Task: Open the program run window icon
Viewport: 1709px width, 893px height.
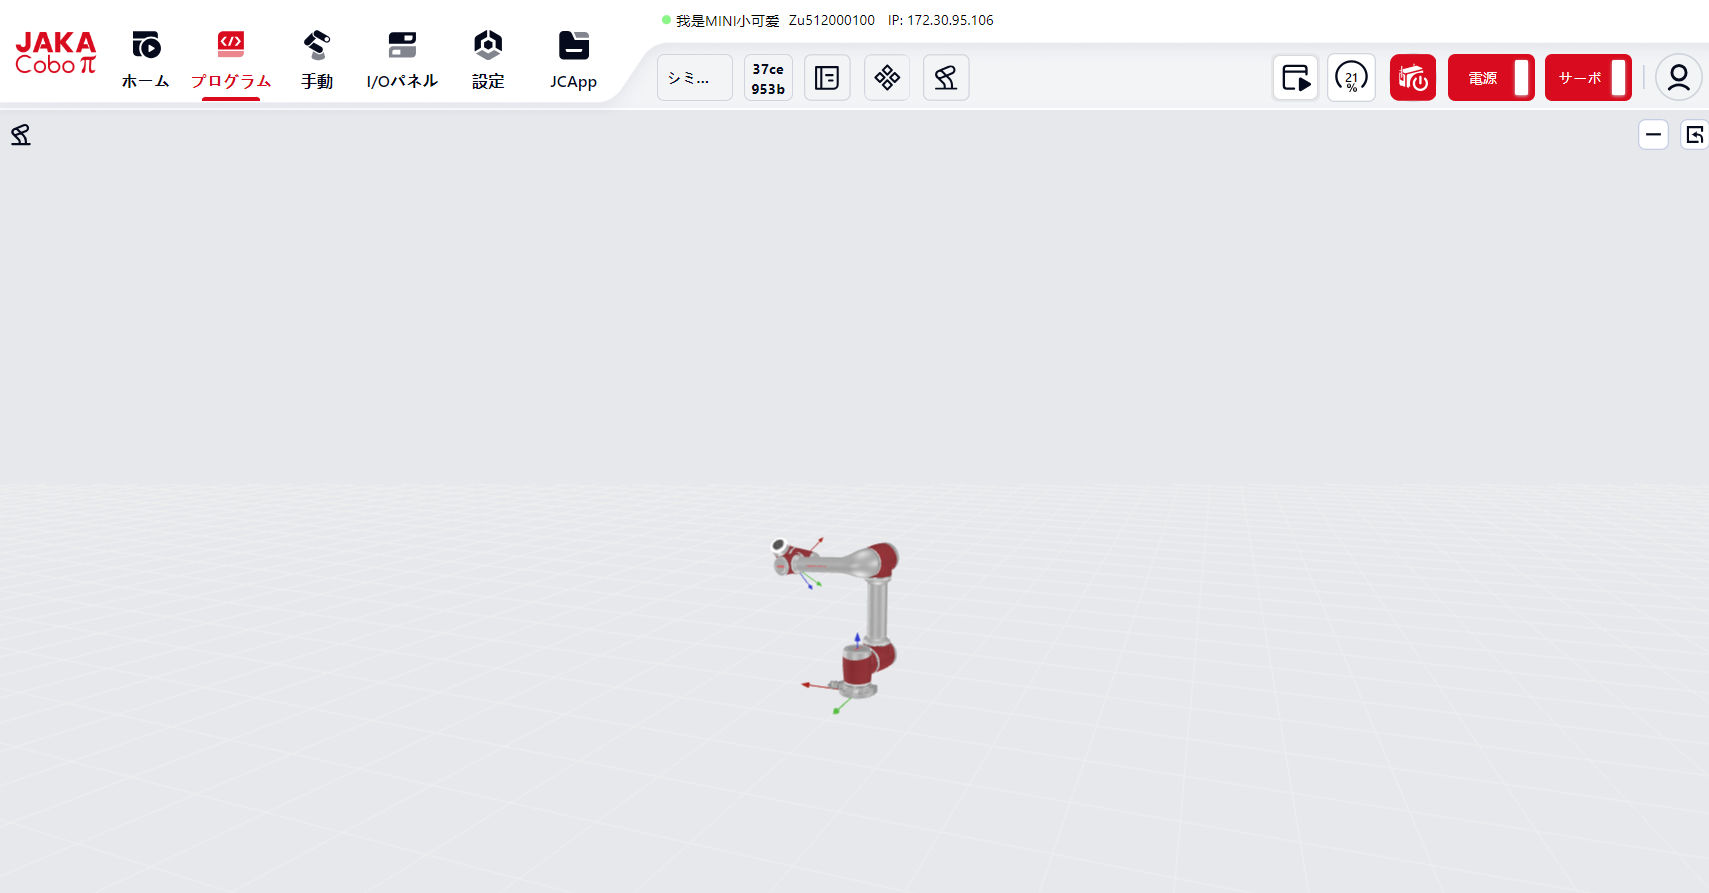Action: (1296, 78)
